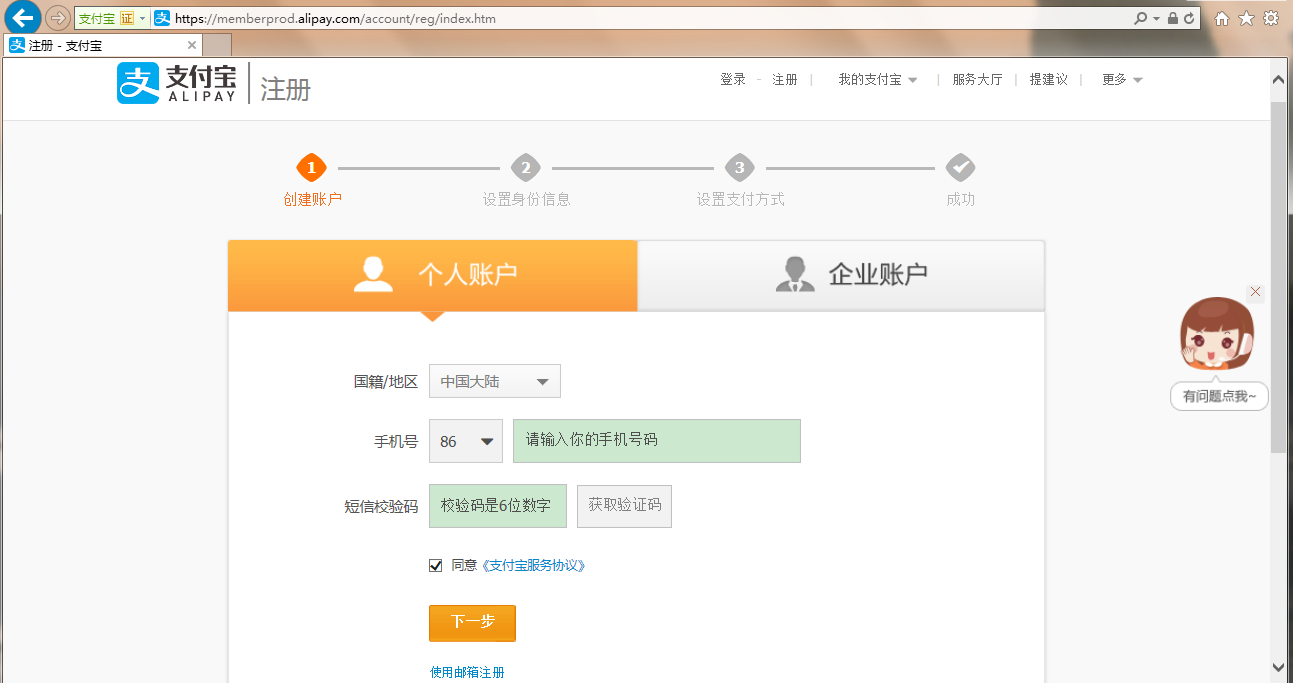Expand the 我的支付宝 menu
The image size is (1293, 683).
(x=877, y=80)
